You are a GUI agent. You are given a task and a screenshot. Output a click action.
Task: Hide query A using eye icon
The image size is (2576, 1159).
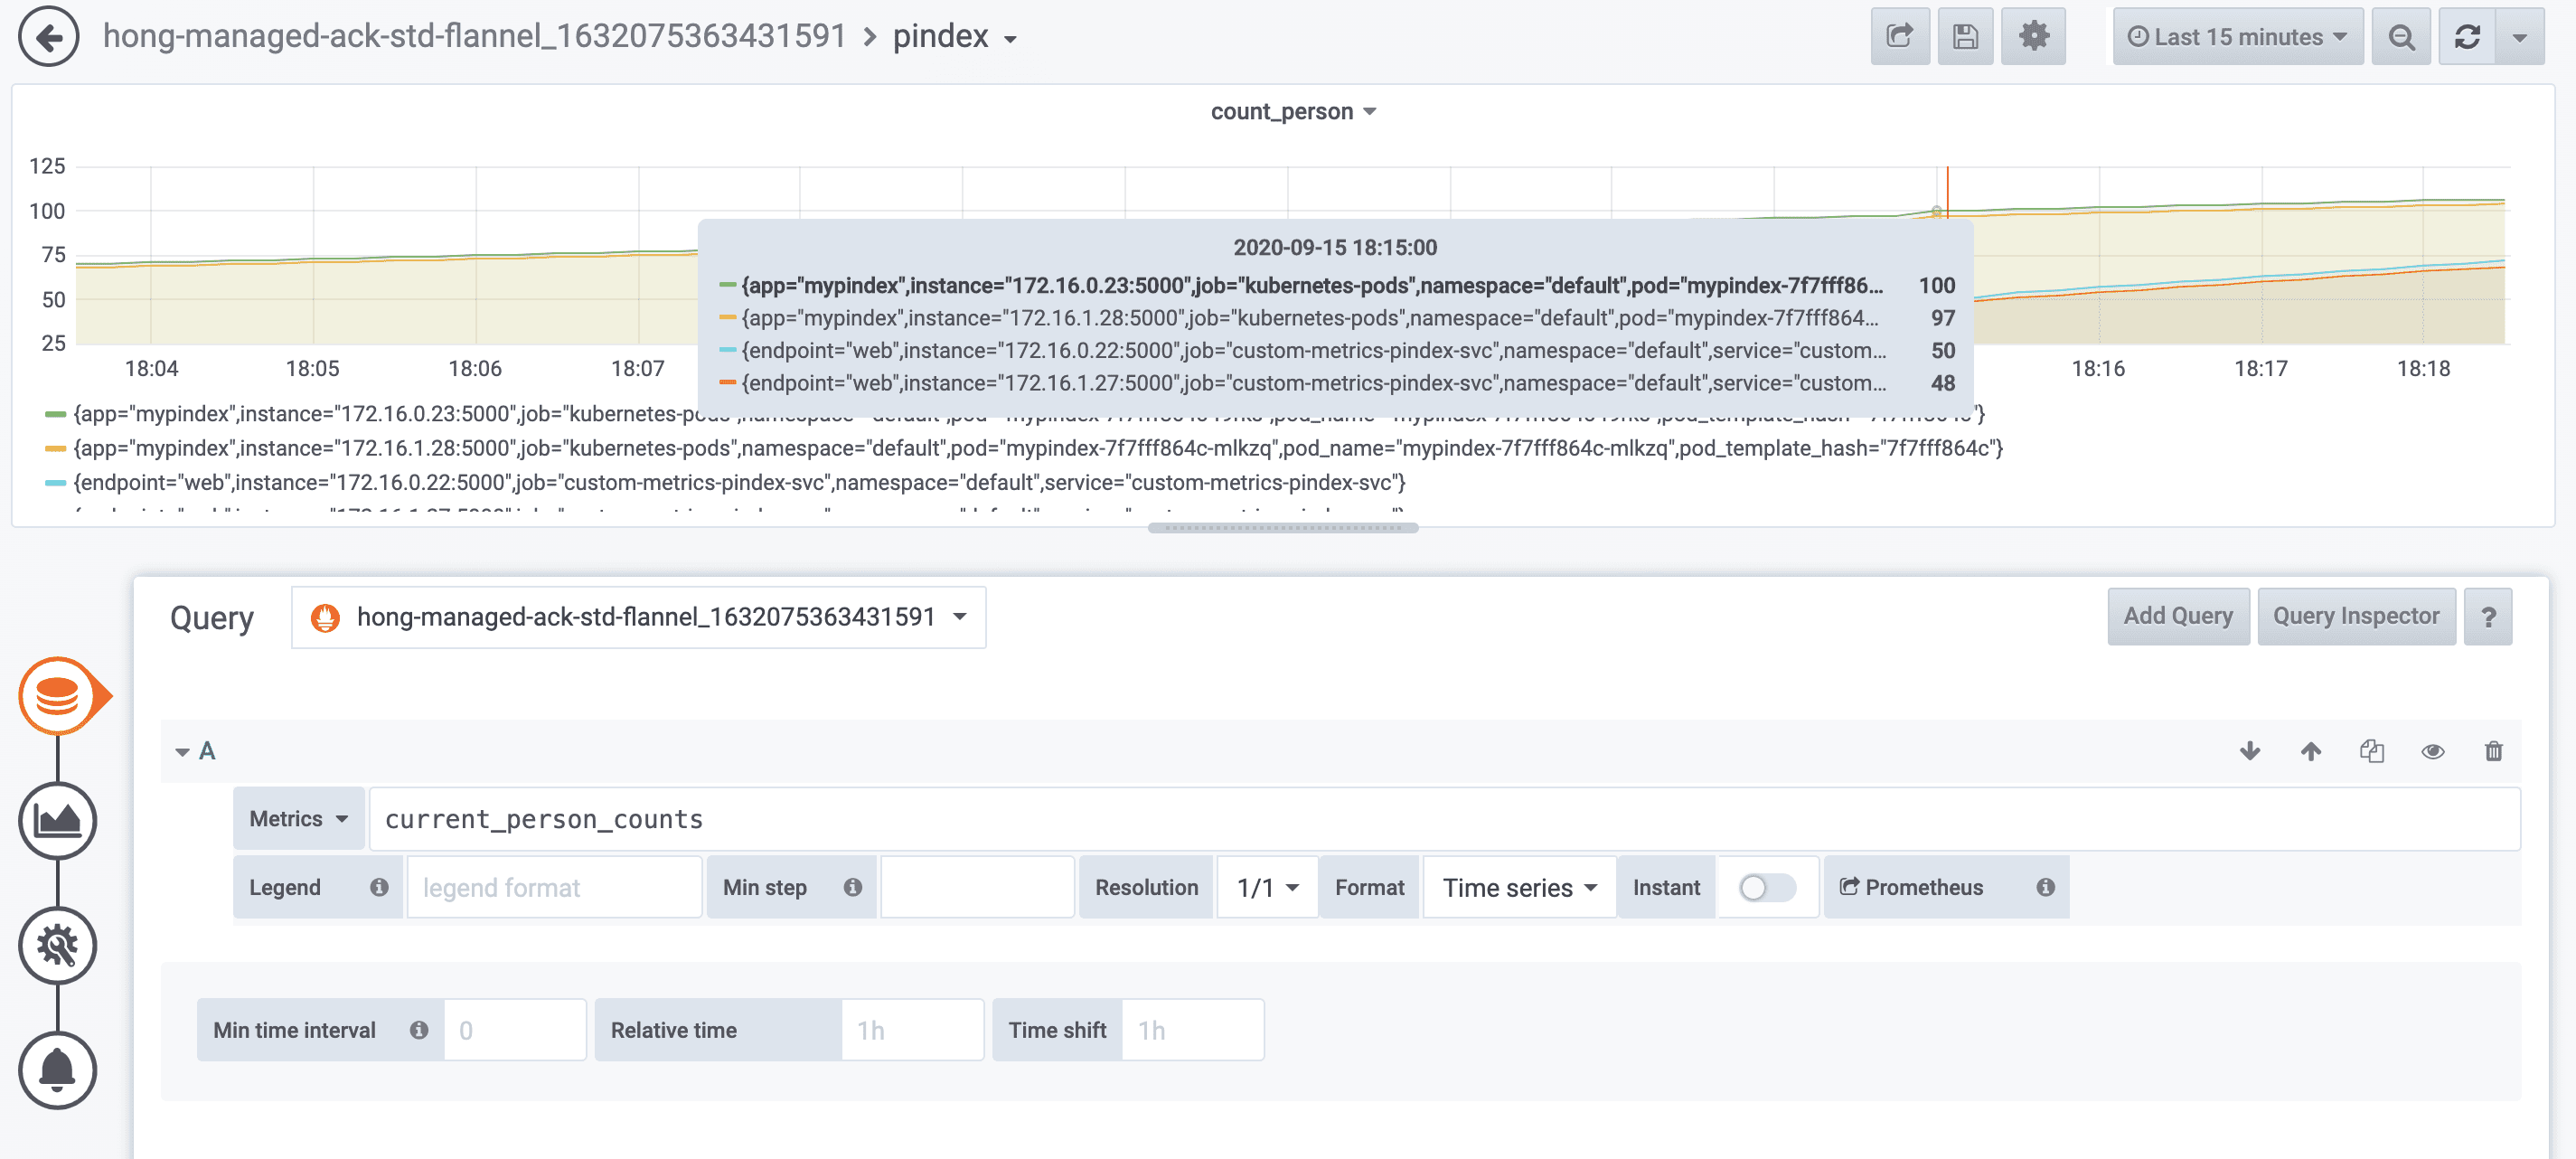[x=2432, y=751]
